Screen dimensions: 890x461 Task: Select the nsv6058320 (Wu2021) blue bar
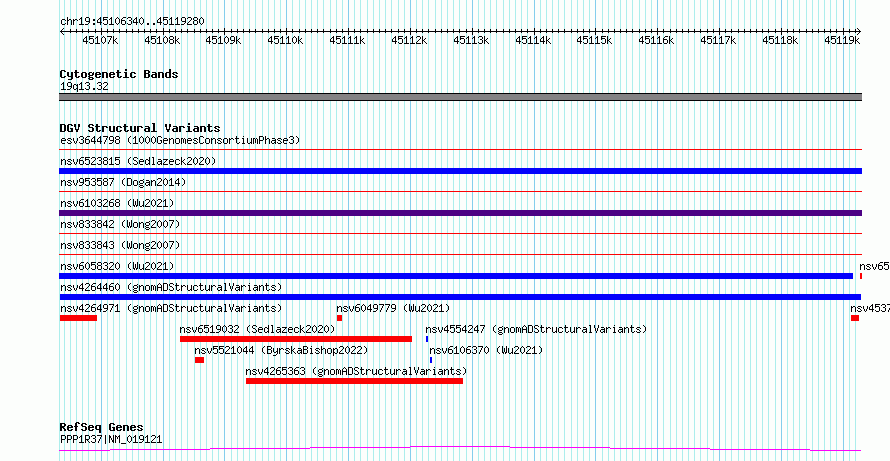coord(456,276)
